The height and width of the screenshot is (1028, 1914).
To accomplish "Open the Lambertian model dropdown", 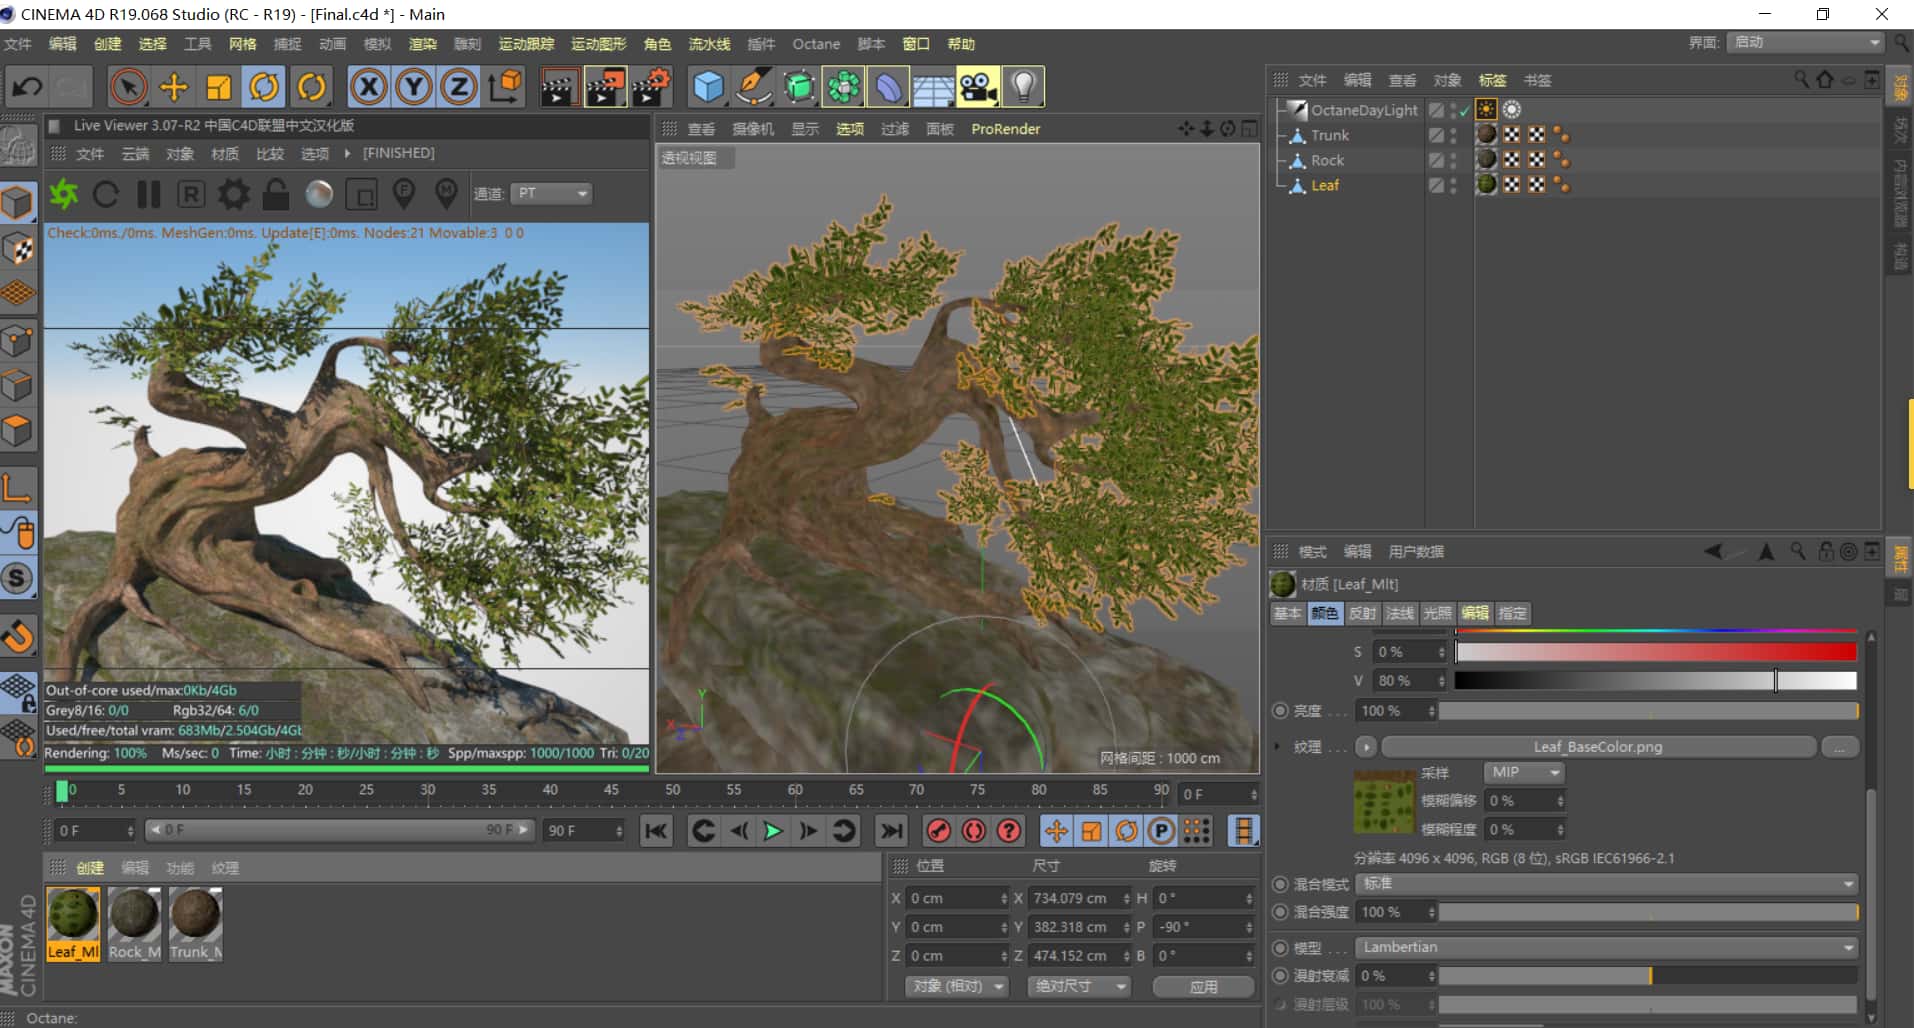I will 1607,947.
